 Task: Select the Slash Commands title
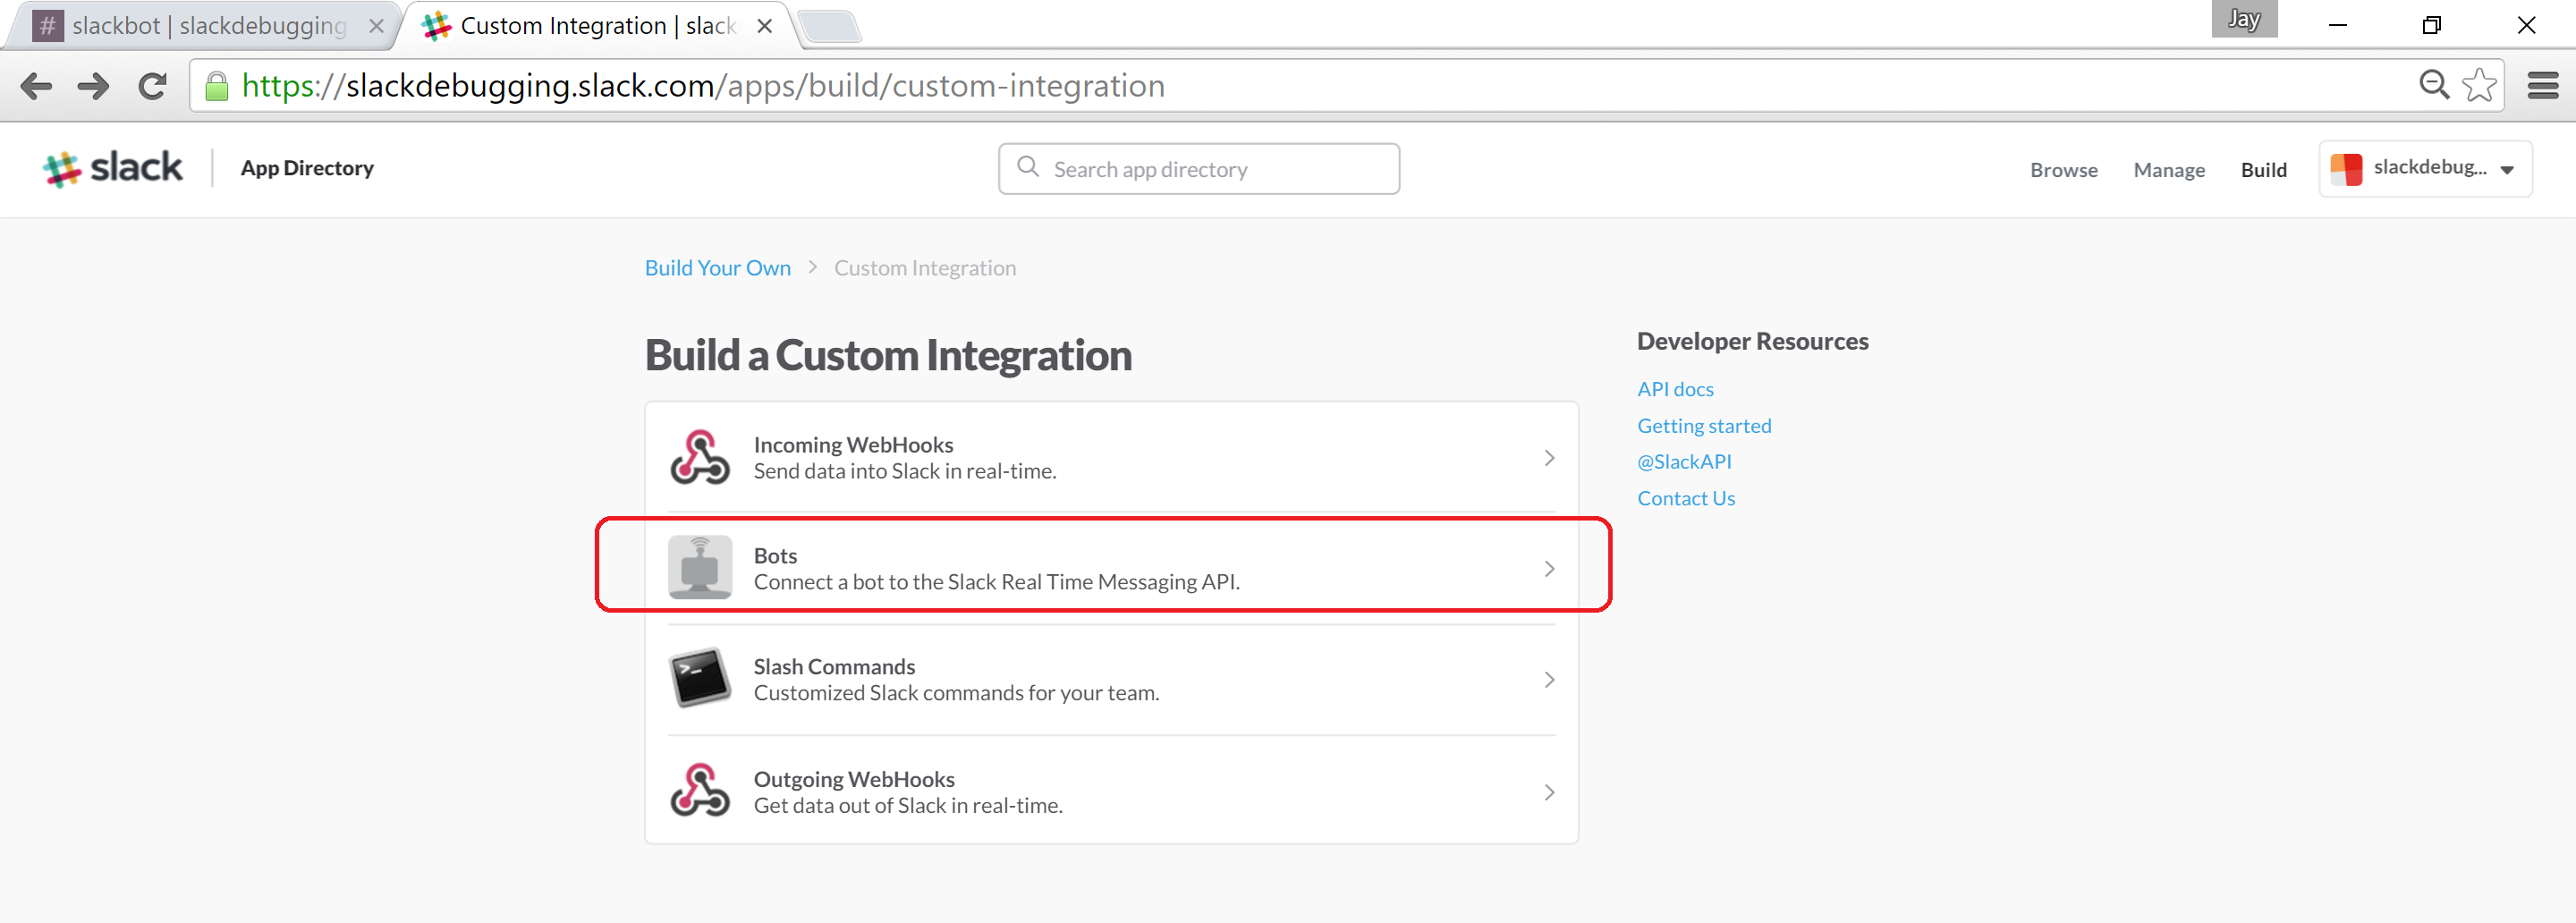[834, 667]
